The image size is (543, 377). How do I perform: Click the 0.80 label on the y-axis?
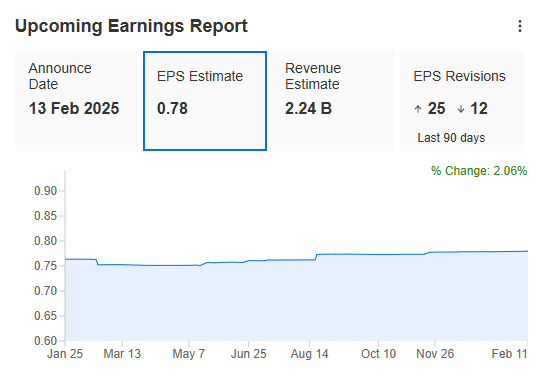[x=45, y=241]
